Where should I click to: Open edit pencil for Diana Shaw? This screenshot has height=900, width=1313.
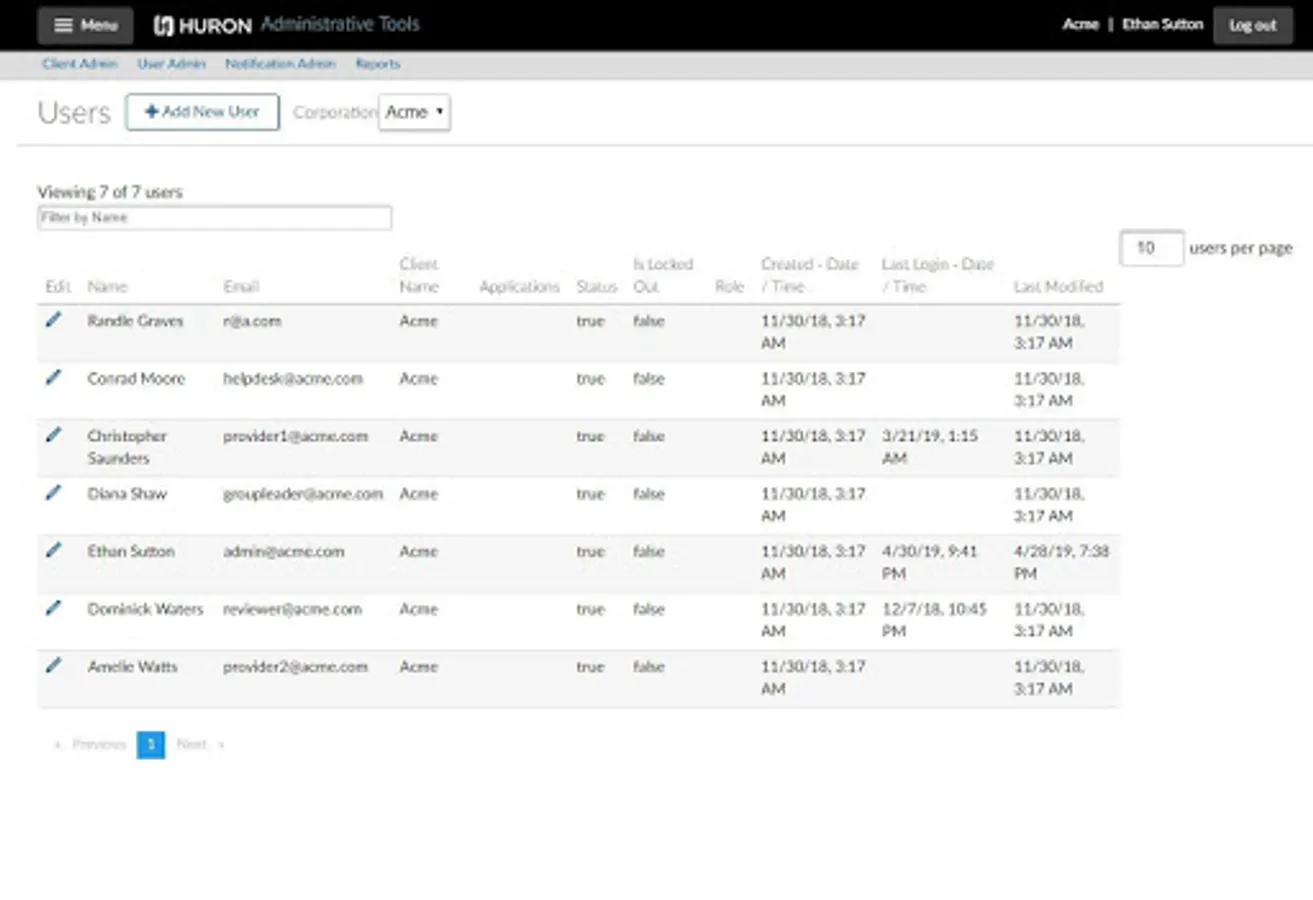pos(54,492)
